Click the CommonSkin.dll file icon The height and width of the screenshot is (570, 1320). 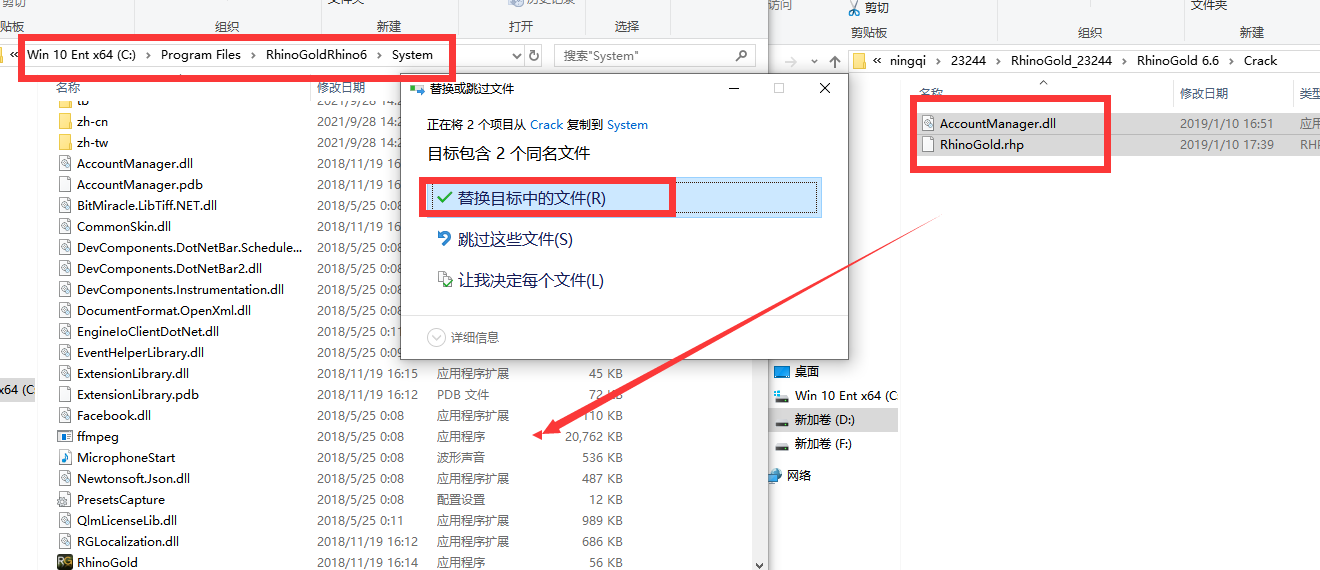pyautogui.click(x=65, y=227)
